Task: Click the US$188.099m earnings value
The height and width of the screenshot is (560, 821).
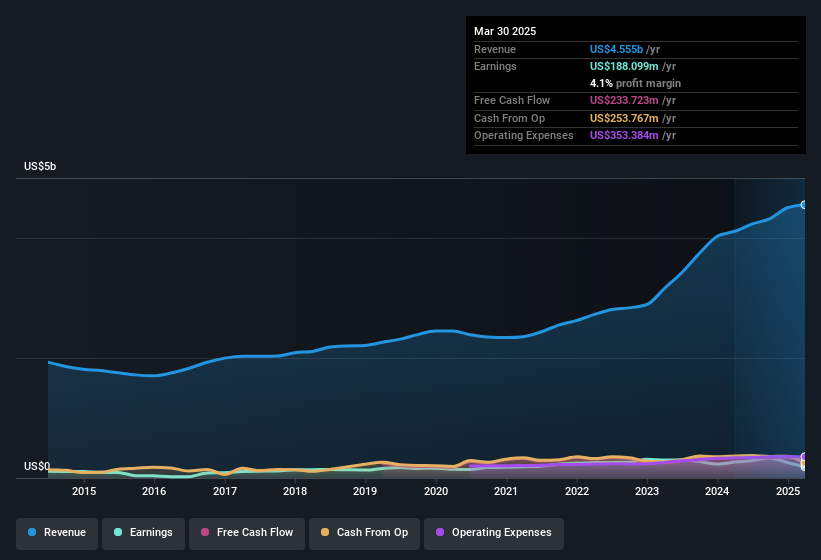Action: pyautogui.click(x=624, y=66)
